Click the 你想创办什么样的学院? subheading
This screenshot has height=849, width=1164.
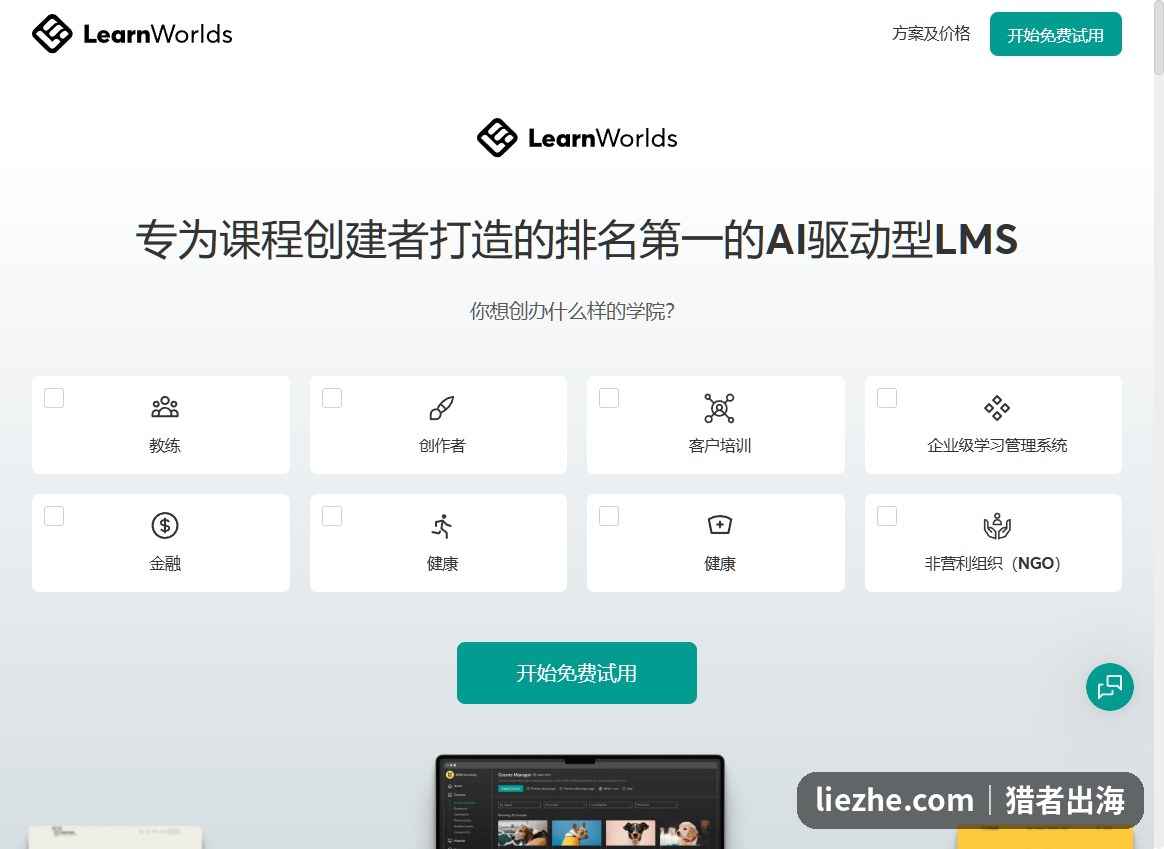[572, 311]
